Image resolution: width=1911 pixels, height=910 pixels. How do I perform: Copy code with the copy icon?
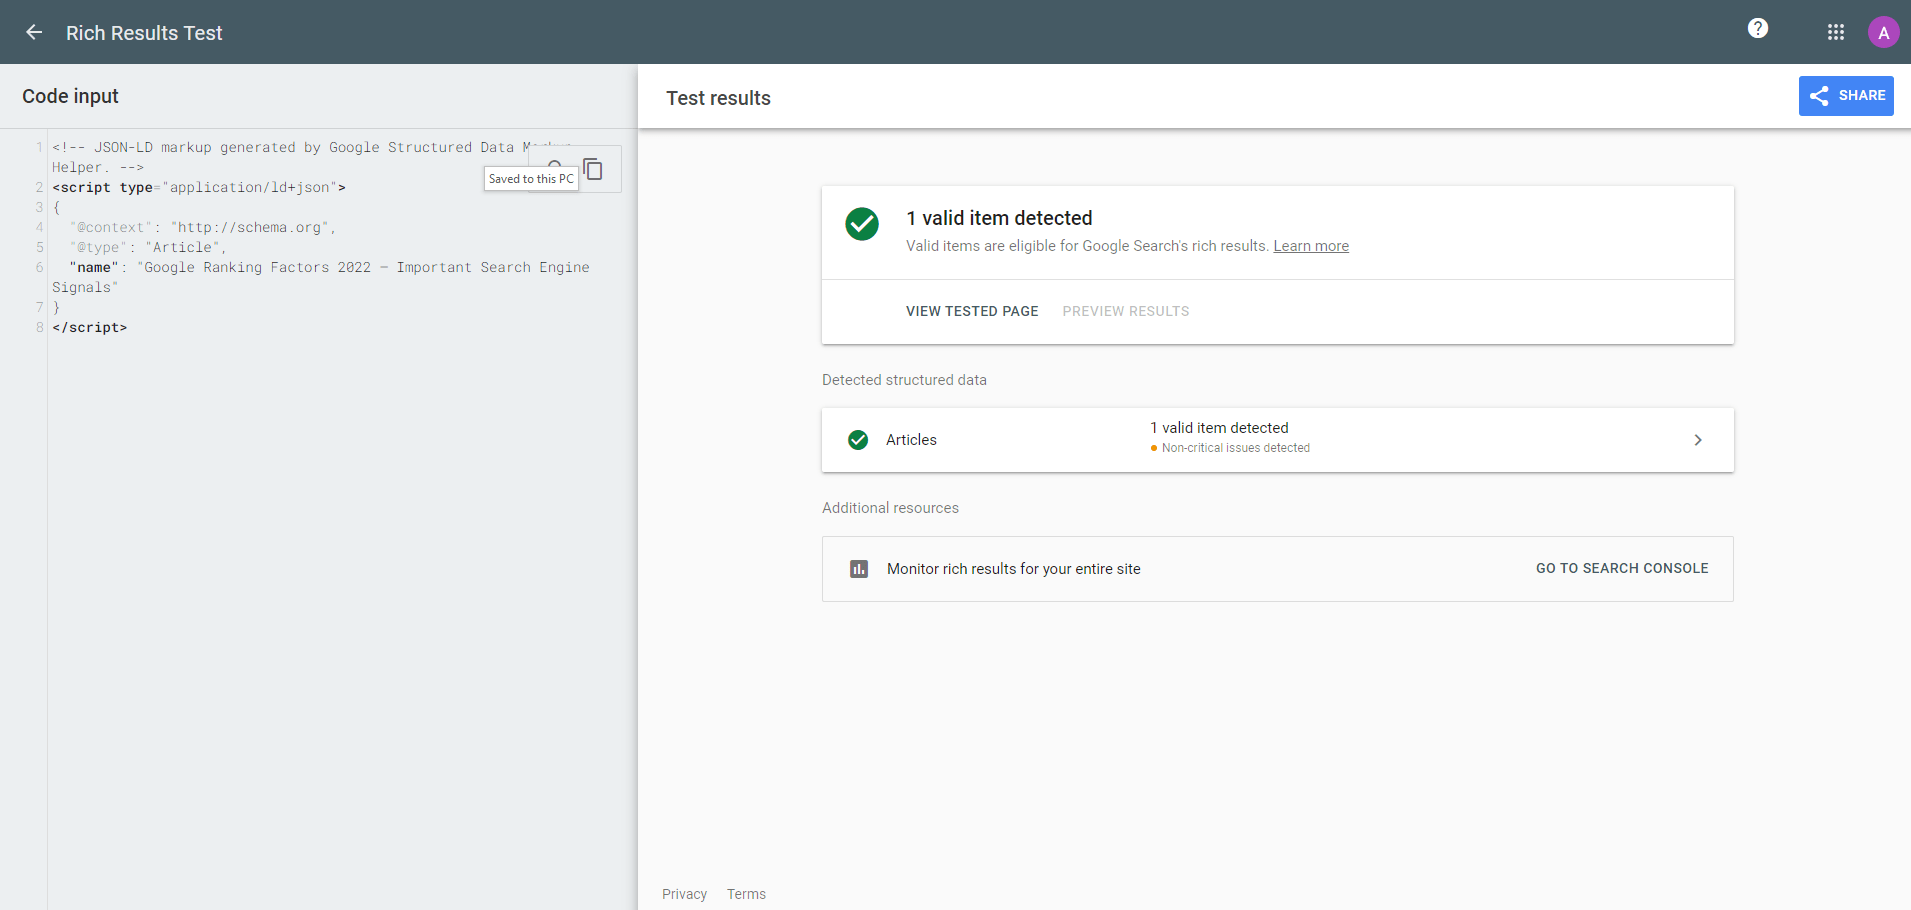click(x=593, y=169)
